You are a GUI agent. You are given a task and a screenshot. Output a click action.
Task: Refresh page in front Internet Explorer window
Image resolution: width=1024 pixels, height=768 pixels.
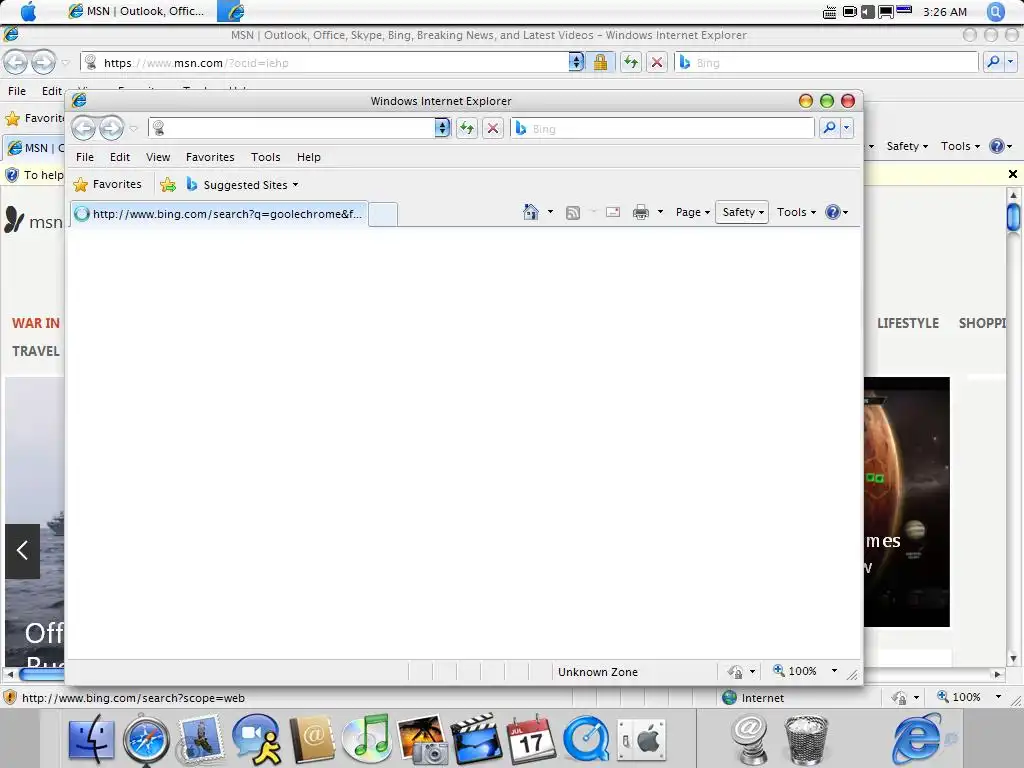466,128
